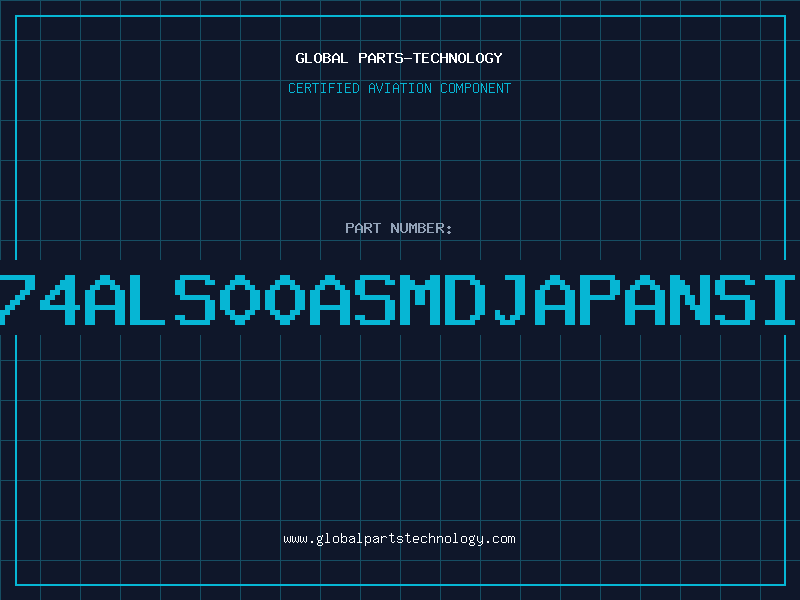Click the CERTIFIED AVIATION COMPONENT subtitle

pyautogui.click(x=399, y=88)
